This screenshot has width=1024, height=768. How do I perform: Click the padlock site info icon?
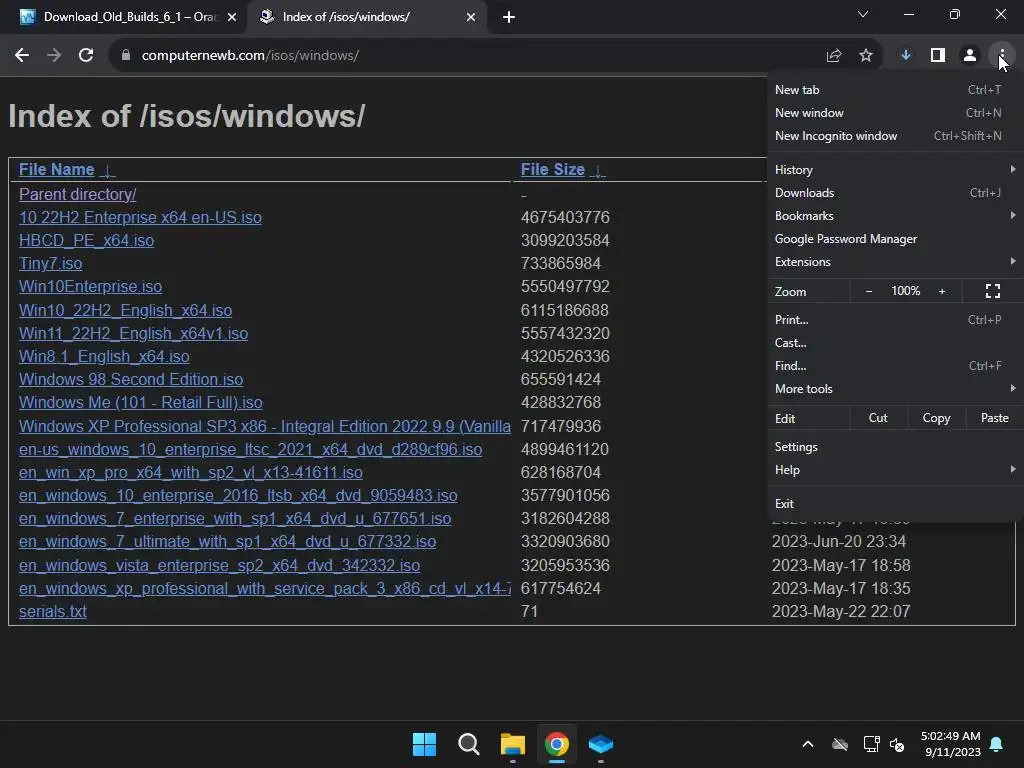pyautogui.click(x=125, y=56)
